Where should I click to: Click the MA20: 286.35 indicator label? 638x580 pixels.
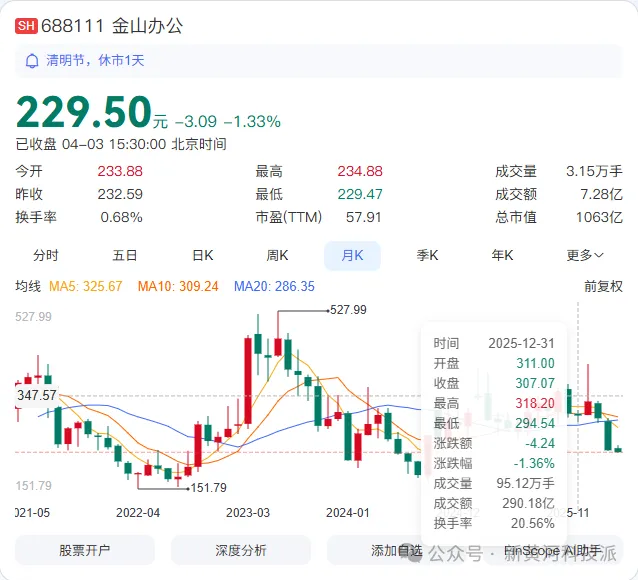pos(274,287)
